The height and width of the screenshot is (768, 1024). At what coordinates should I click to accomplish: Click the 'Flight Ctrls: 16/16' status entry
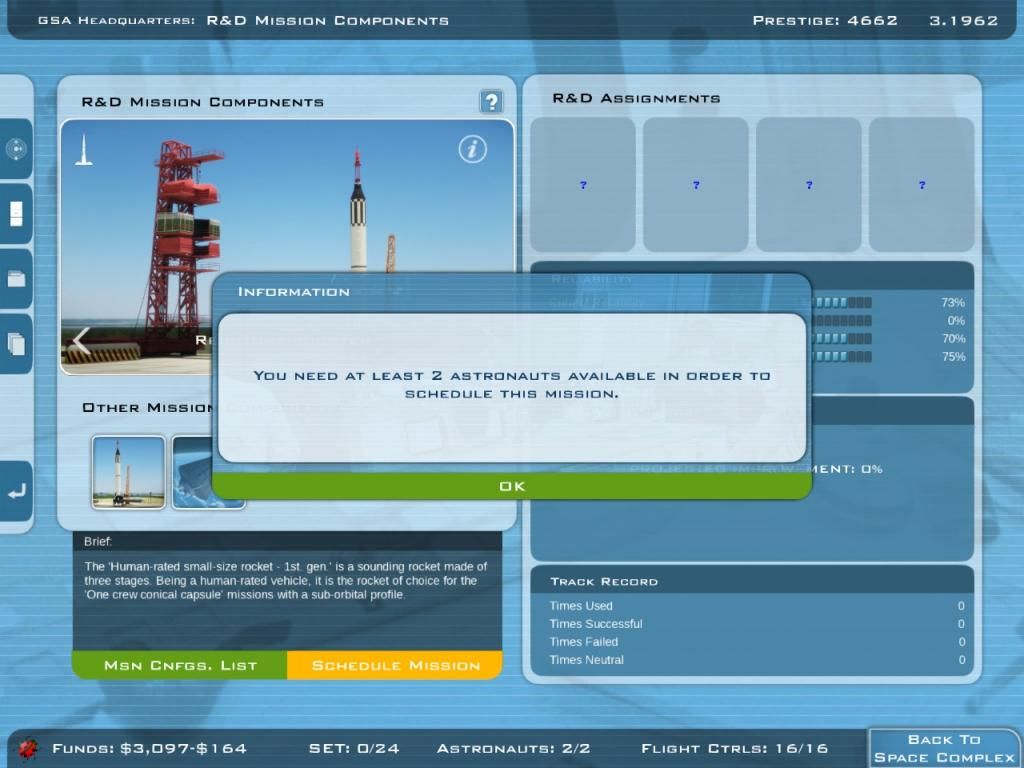point(735,748)
